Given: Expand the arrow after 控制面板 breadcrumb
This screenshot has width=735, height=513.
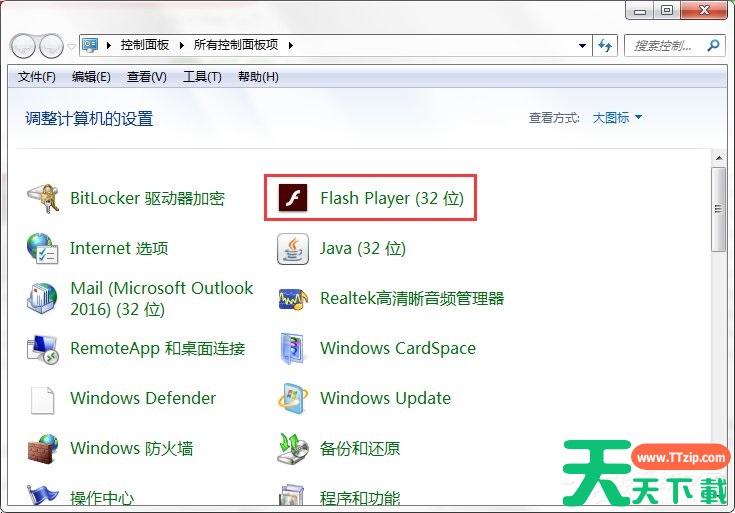Looking at the screenshot, I should [x=182, y=45].
